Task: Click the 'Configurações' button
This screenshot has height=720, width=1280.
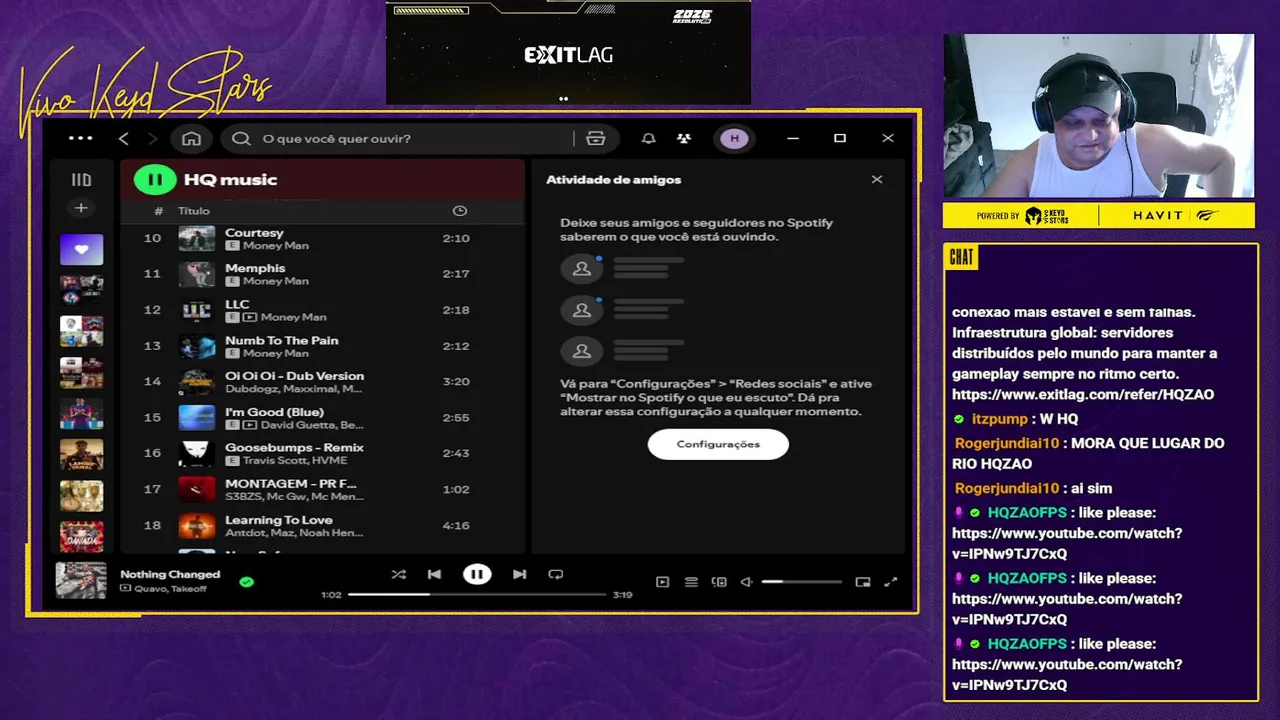Action: [718, 444]
